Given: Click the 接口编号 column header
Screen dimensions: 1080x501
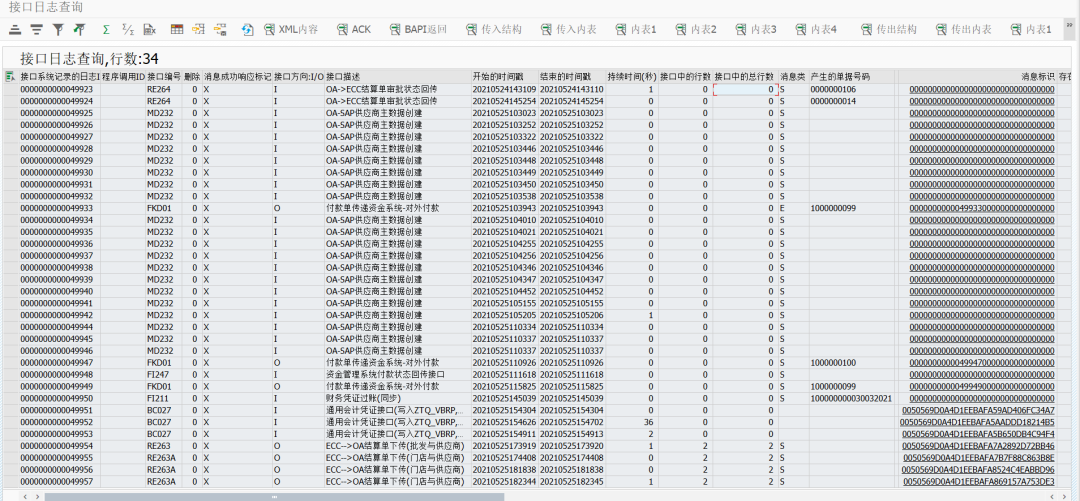Looking at the screenshot, I should tap(164, 76).
